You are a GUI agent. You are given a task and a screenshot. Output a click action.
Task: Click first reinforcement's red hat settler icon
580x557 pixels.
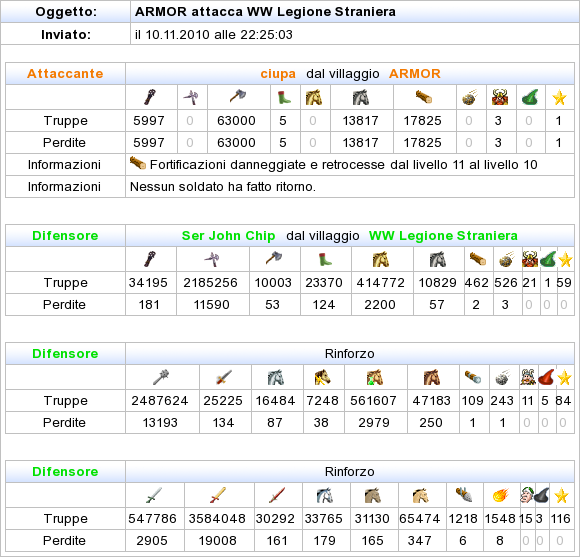(547, 377)
